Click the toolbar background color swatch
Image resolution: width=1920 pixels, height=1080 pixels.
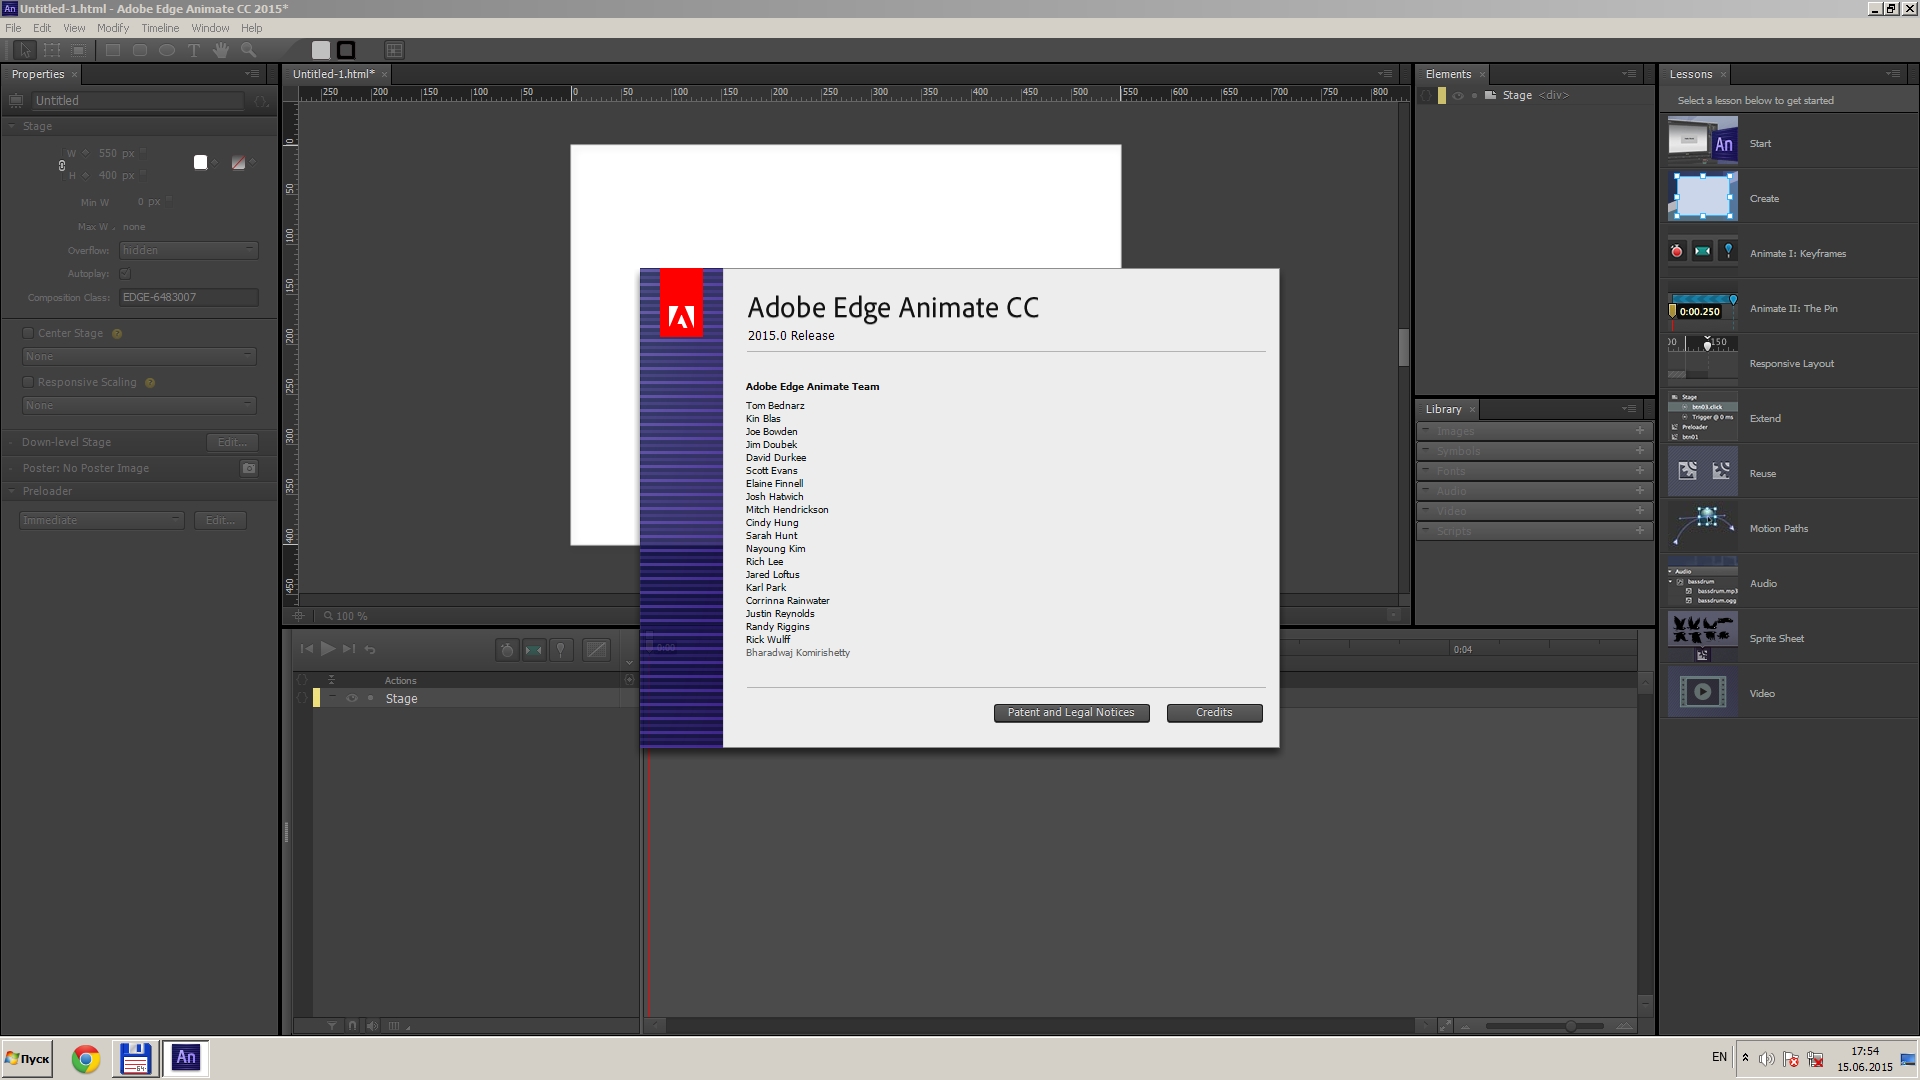[321, 50]
